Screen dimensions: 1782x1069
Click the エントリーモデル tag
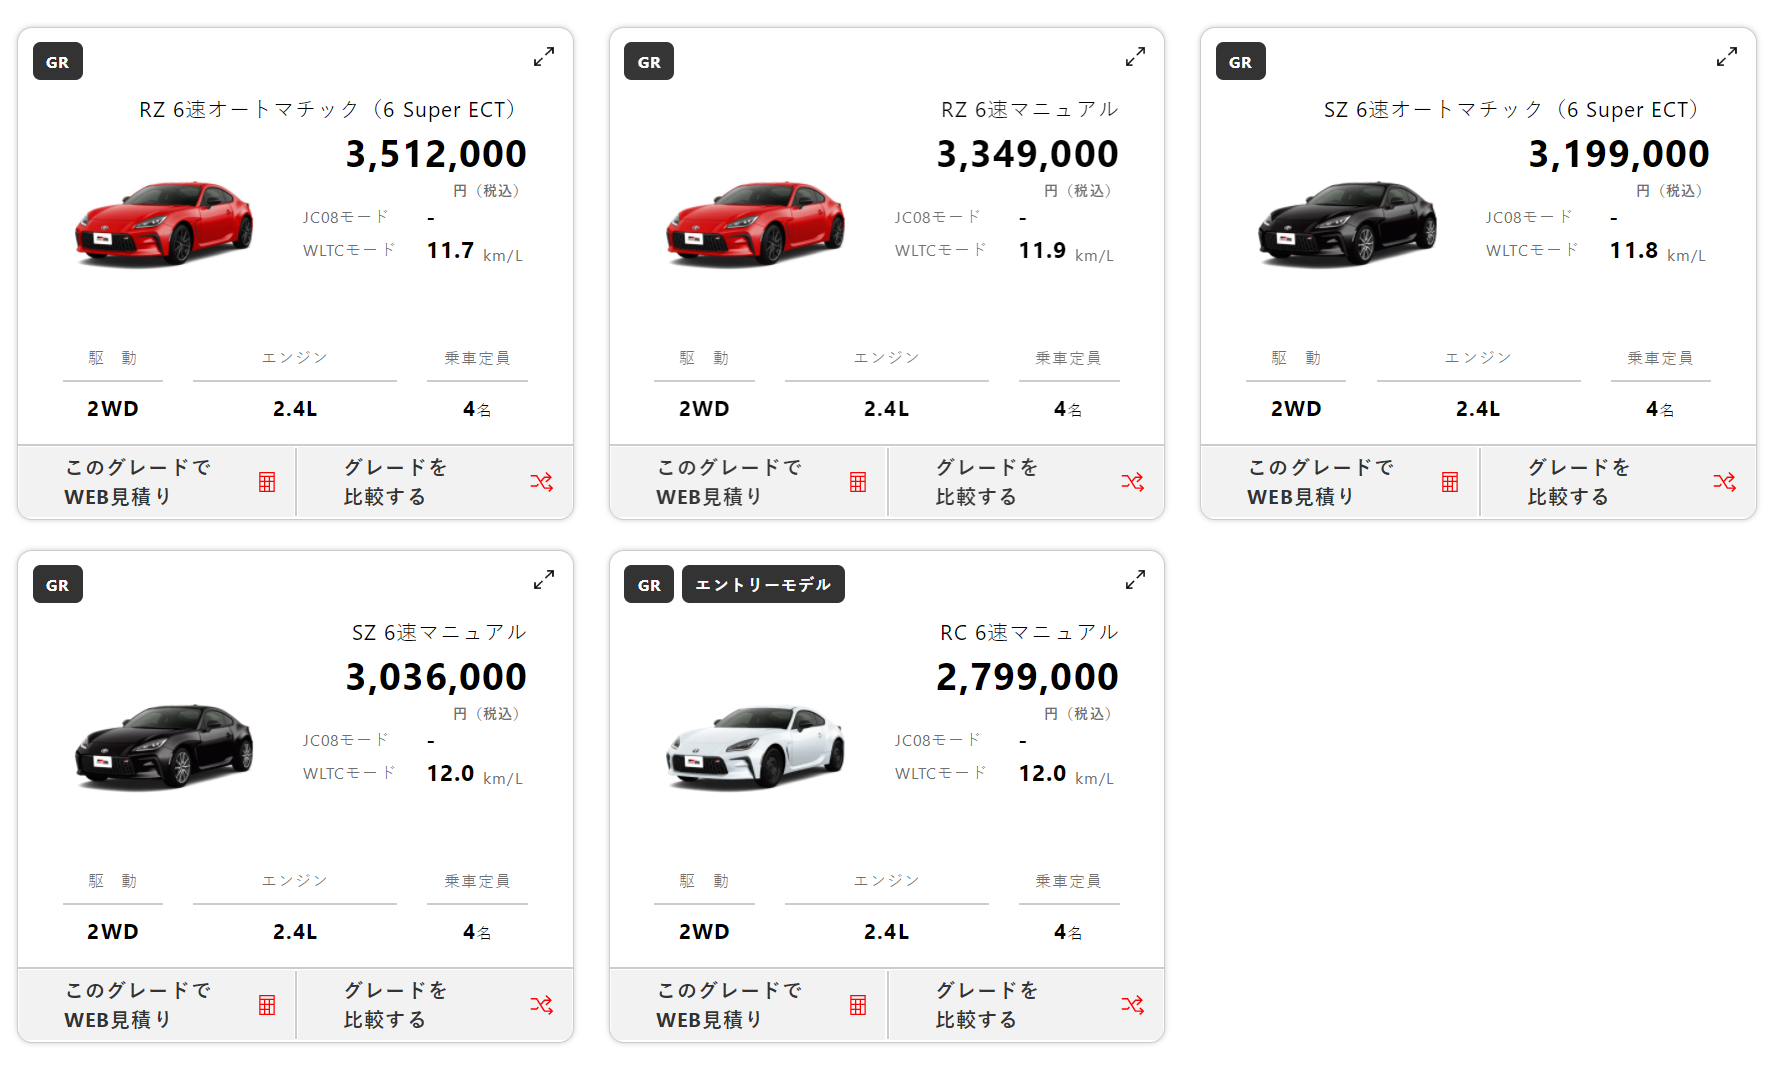[x=763, y=585]
